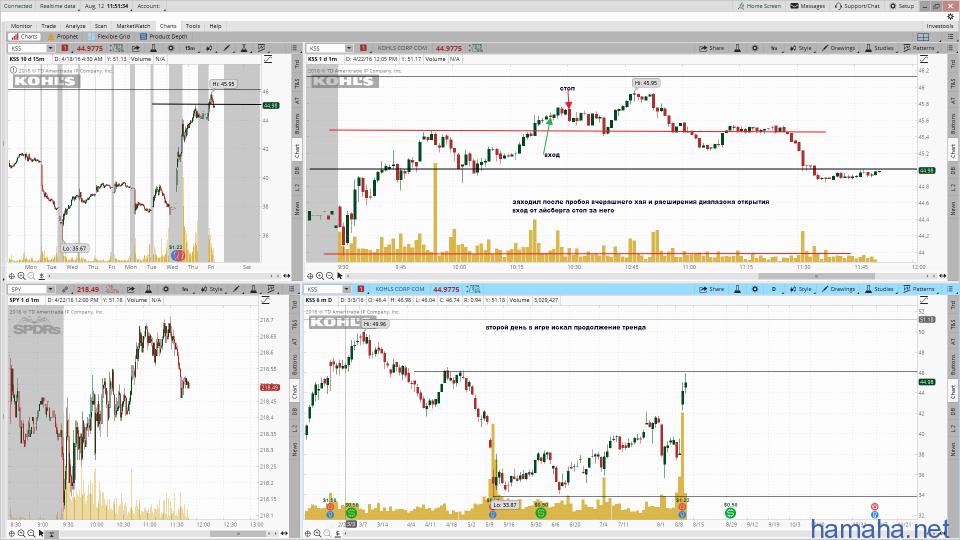Open the MarketWatch tab
This screenshot has width=960, height=540.
pos(133,26)
